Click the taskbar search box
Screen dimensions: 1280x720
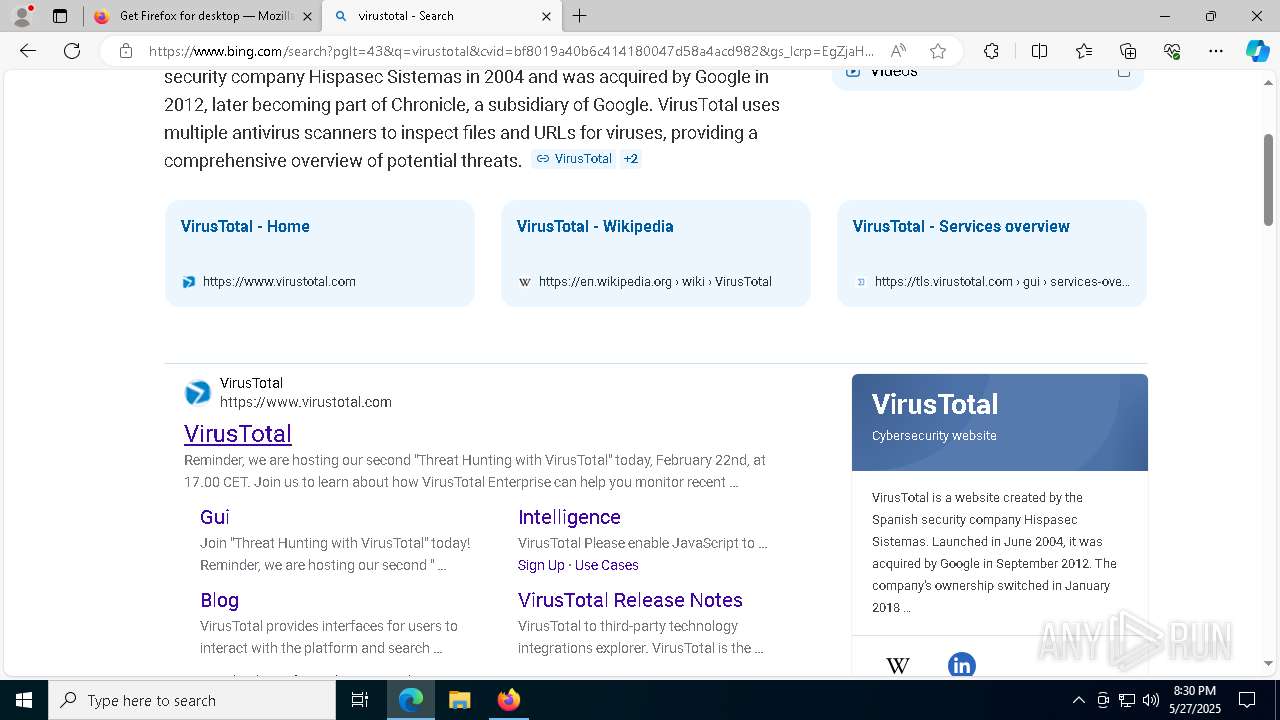click(192, 700)
